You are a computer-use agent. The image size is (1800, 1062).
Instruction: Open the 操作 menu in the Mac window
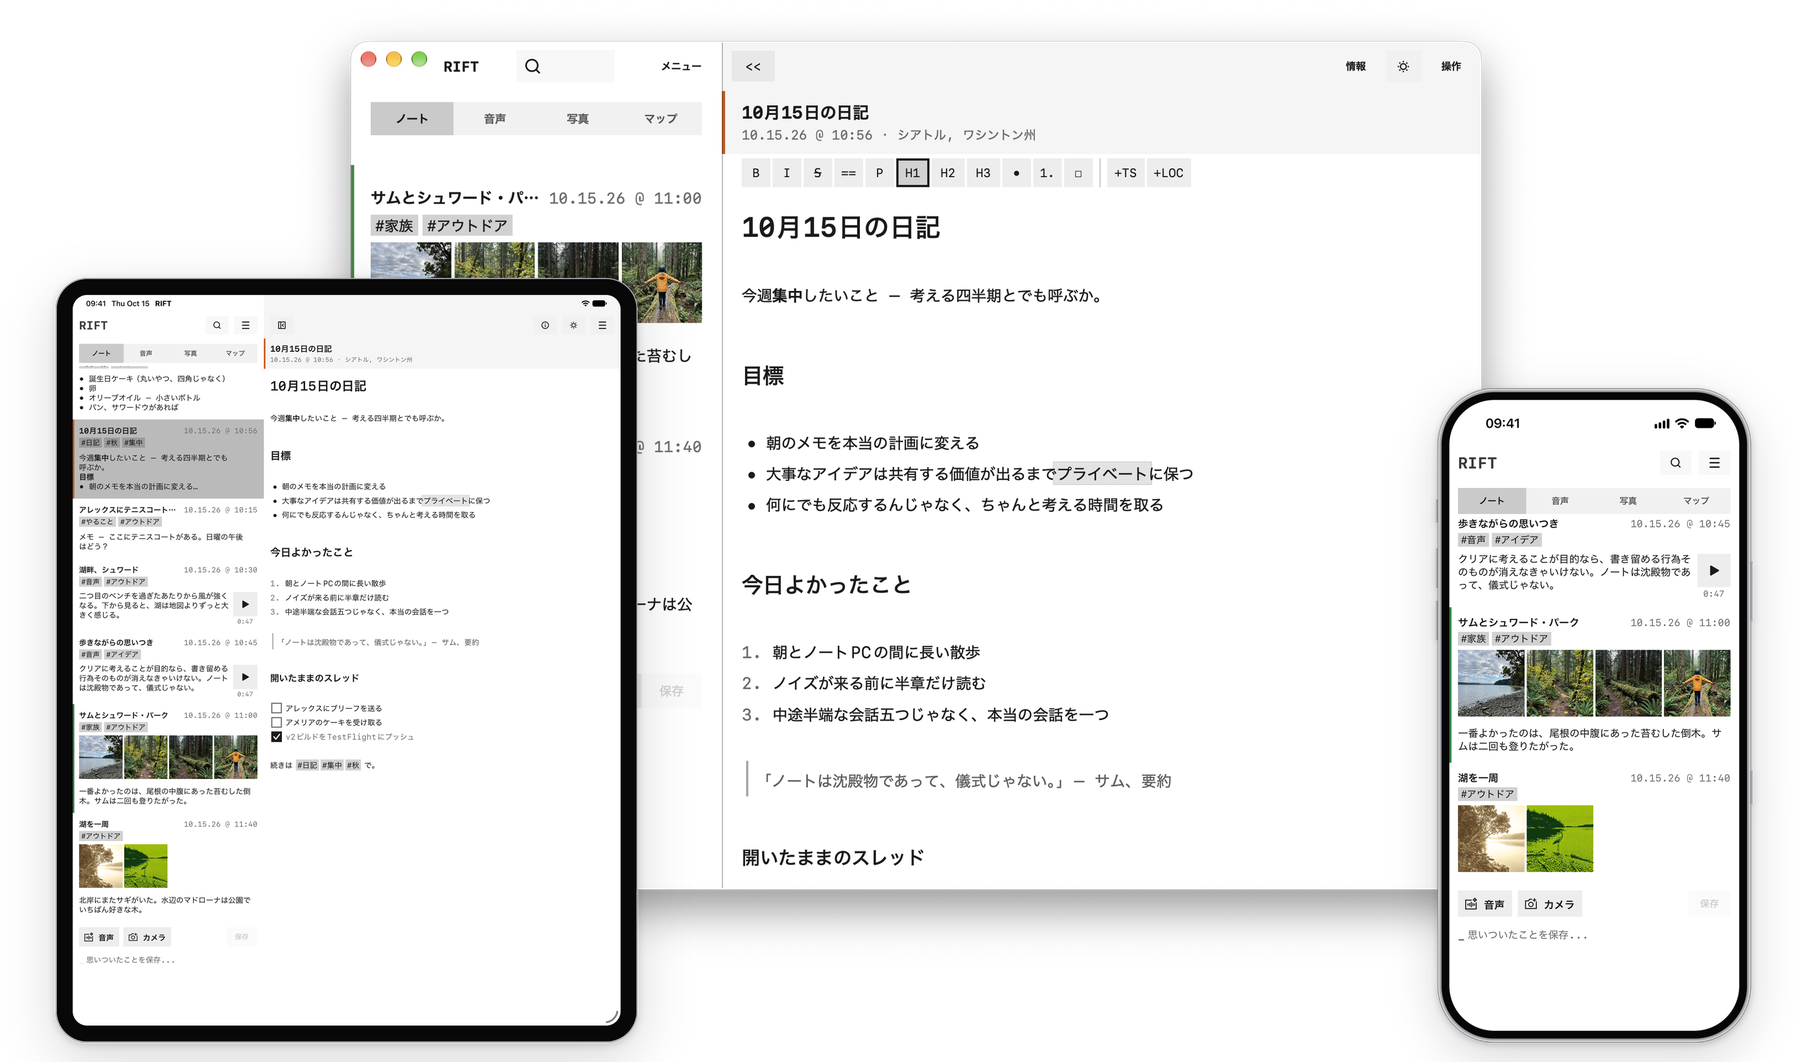click(x=1451, y=66)
